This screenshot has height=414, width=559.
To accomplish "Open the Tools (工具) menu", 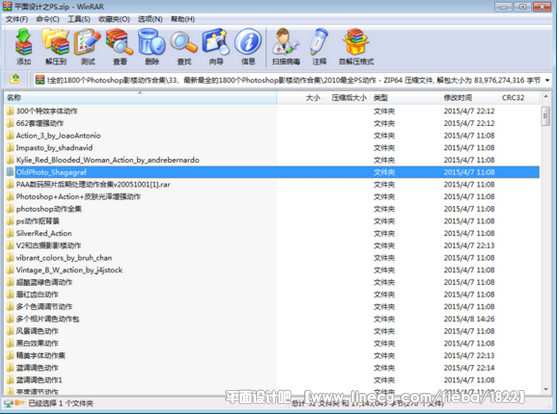I will (79, 19).
